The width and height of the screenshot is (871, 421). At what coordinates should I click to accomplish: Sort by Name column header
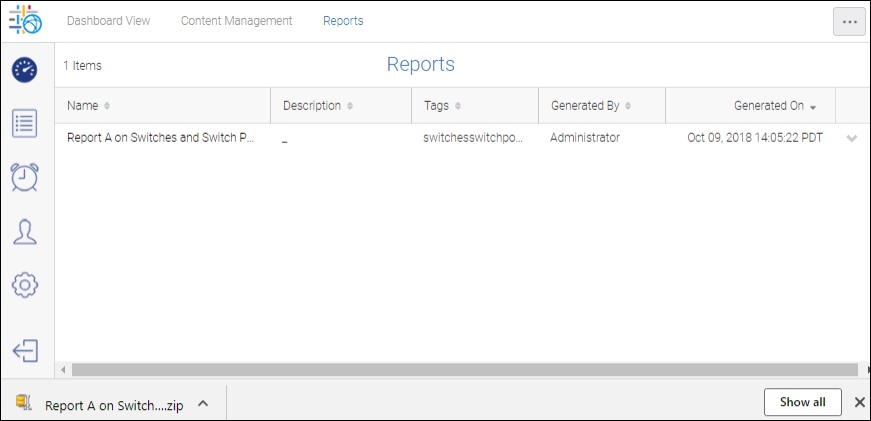click(83, 106)
